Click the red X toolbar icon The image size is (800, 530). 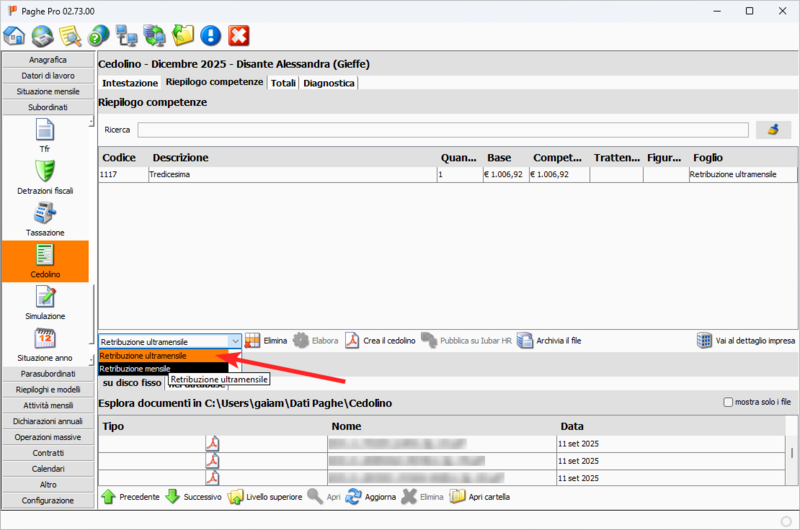[239, 37]
